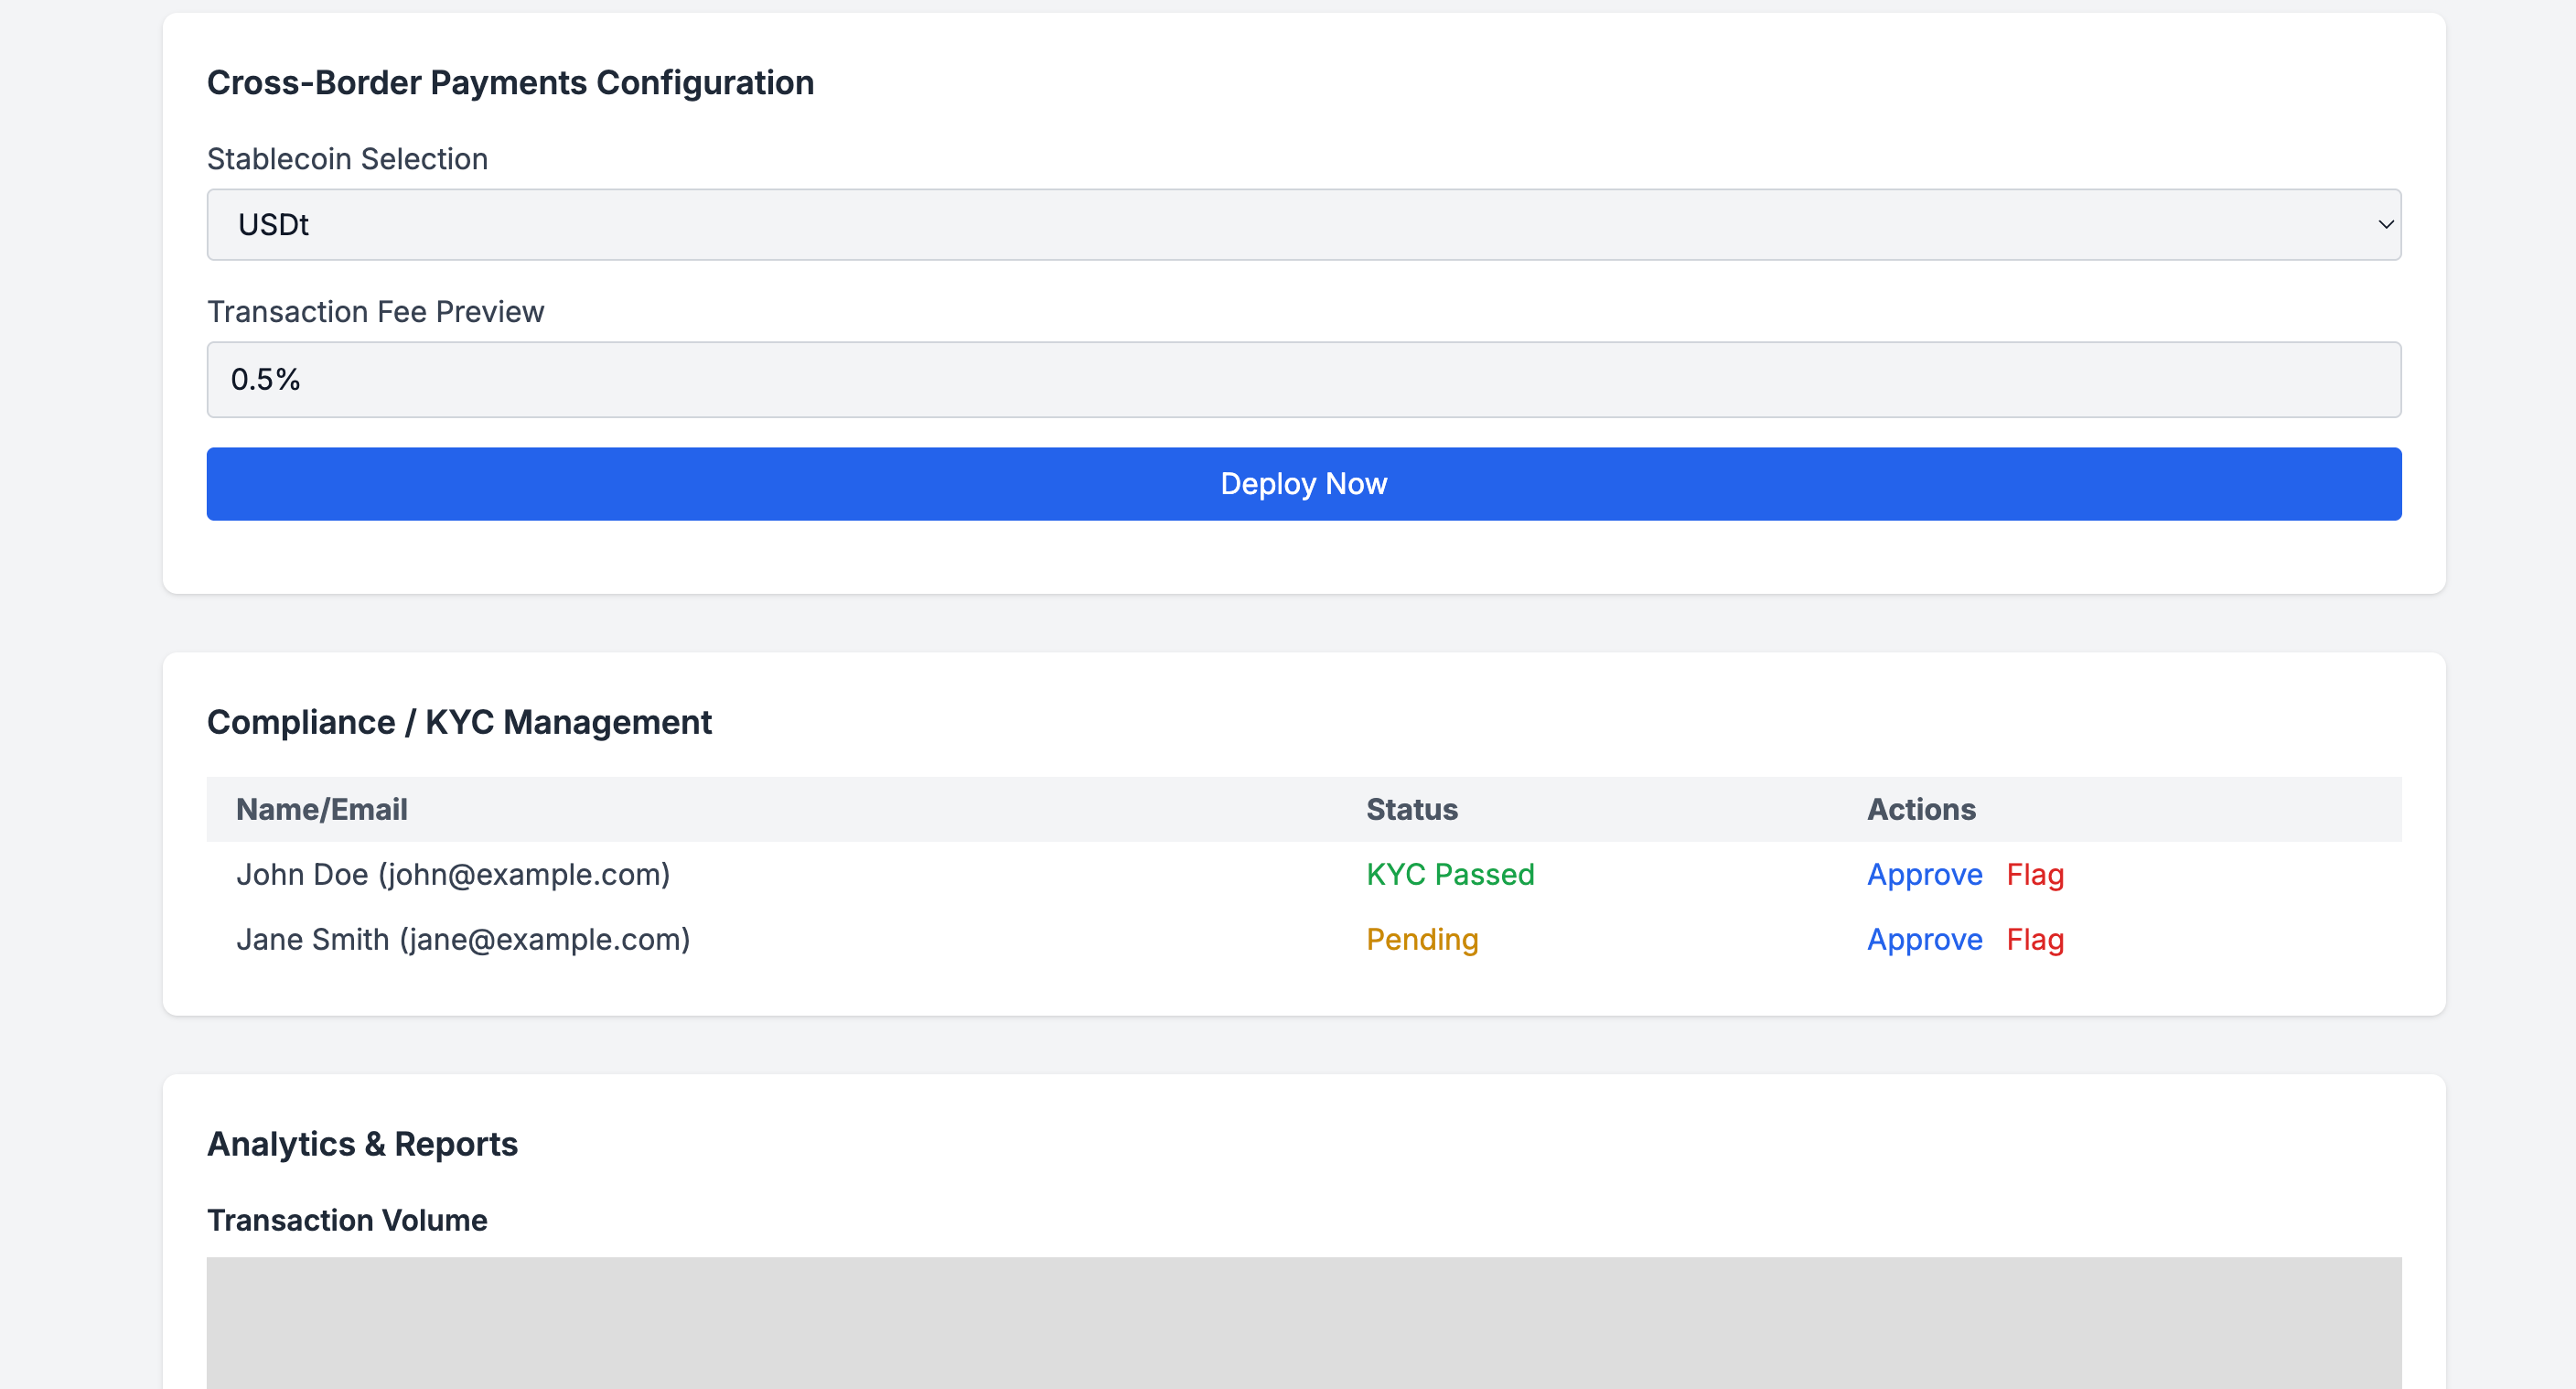Select John Doe's KYC Passed status
The height and width of the screenshot is (1389, 2576).
coord(1449,874)
